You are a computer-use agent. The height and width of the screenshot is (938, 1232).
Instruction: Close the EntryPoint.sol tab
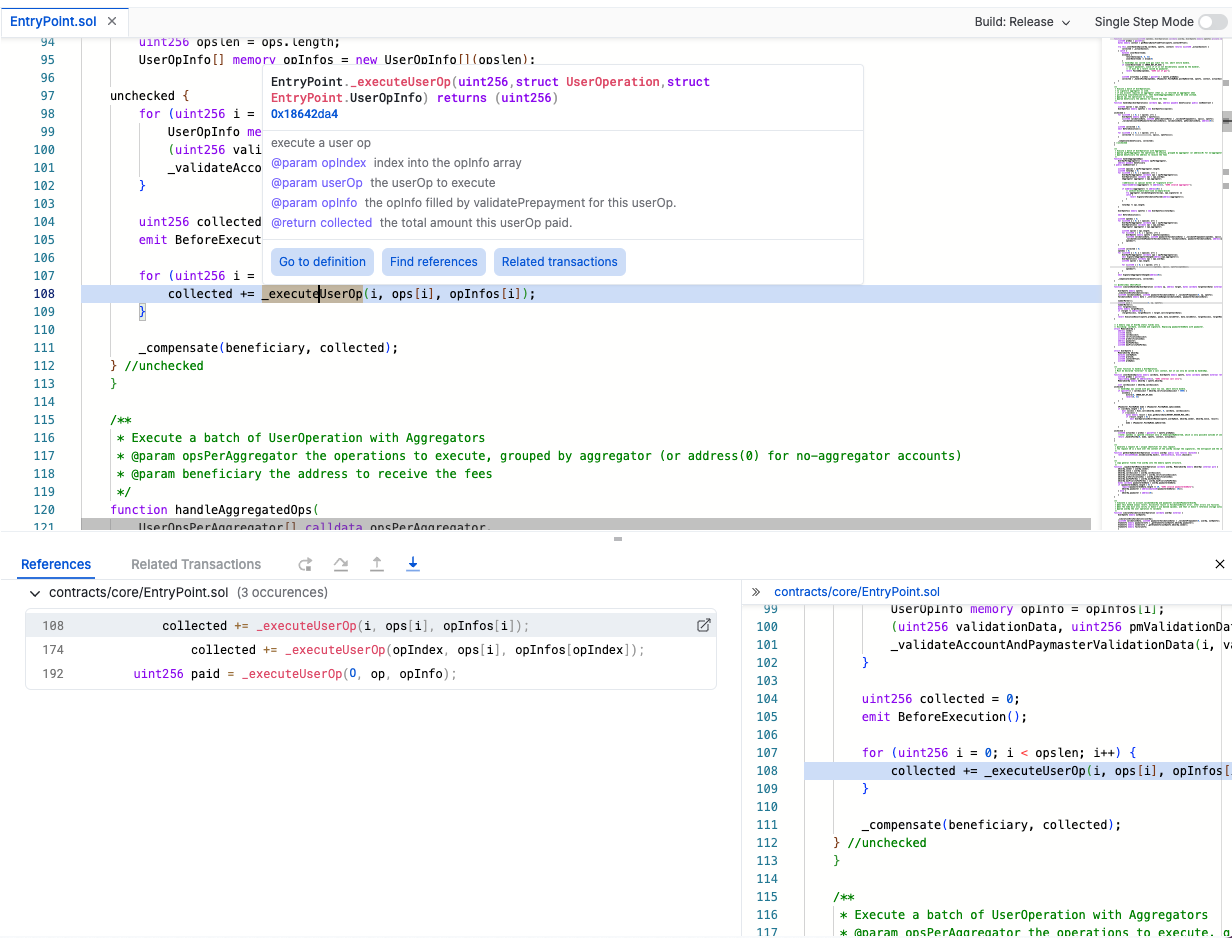[111, 21]
